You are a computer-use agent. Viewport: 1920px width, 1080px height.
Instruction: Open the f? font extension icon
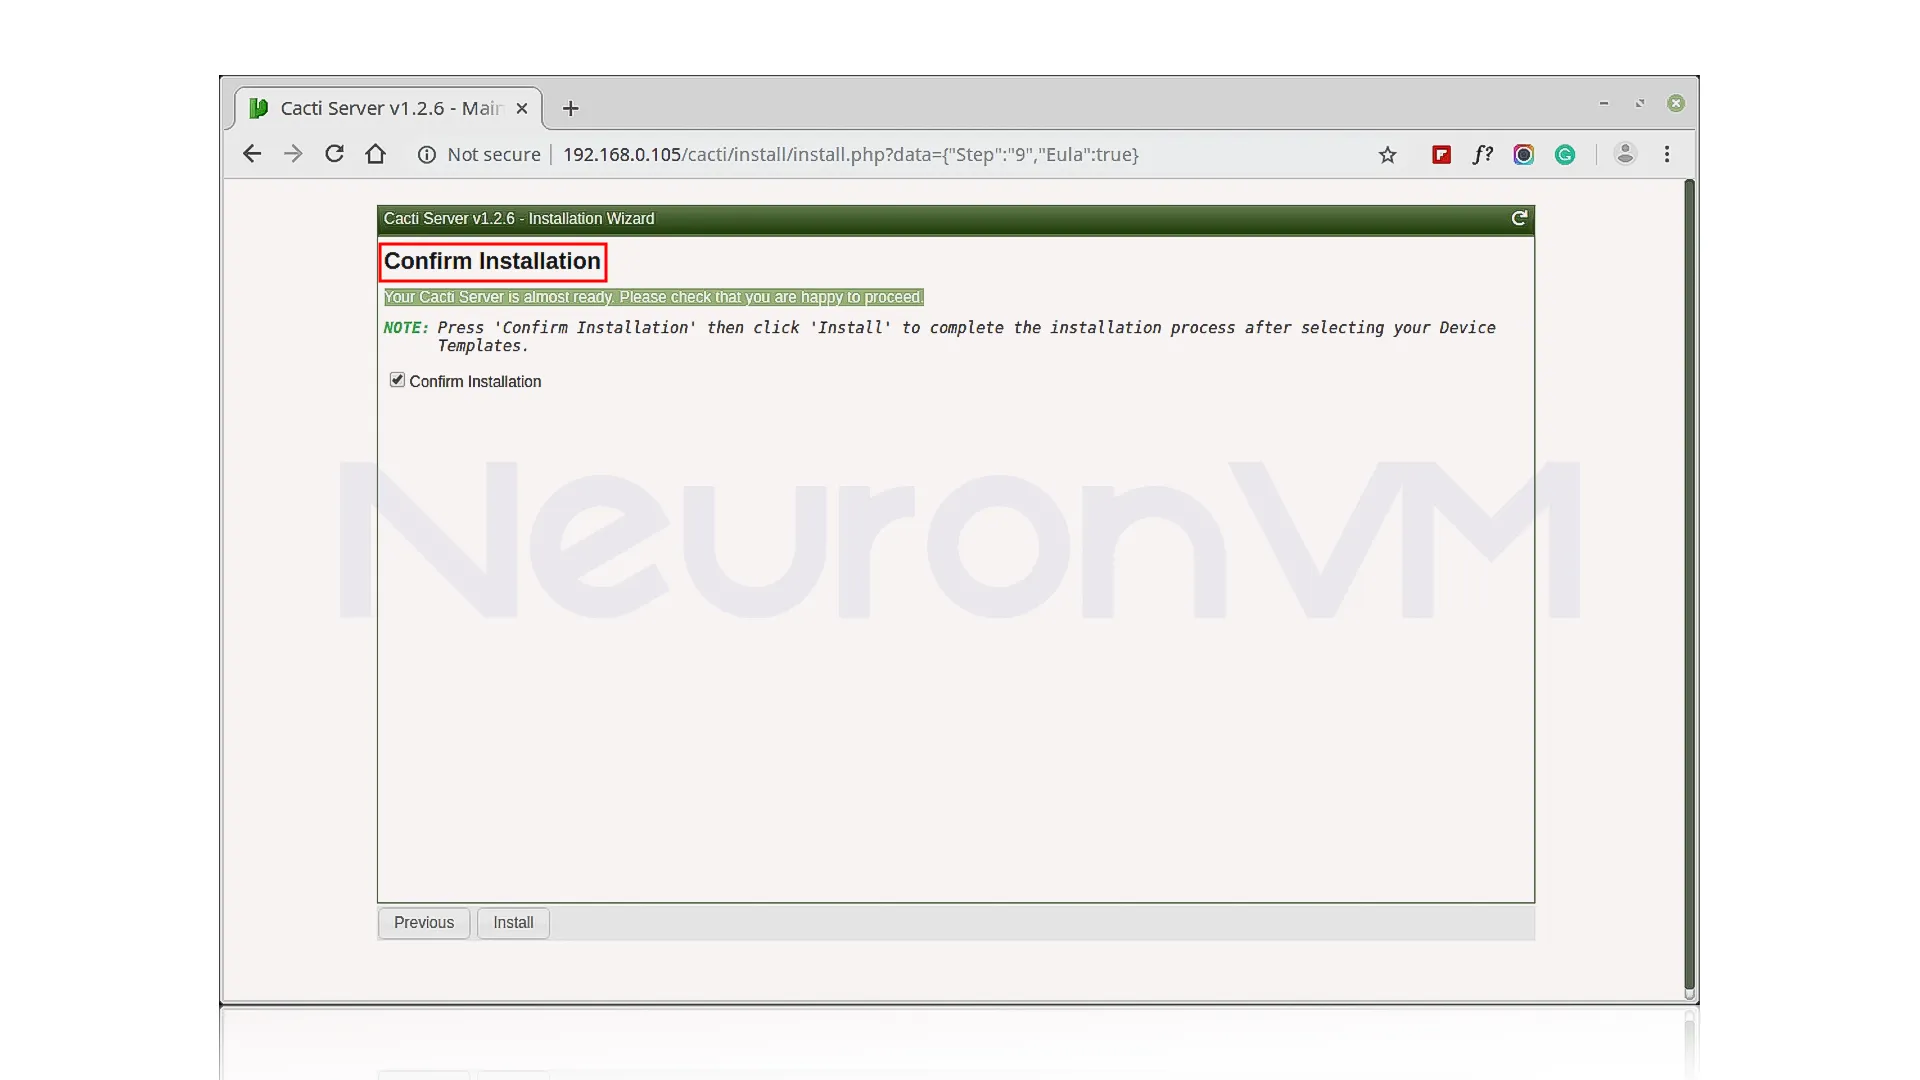[1482, 155]
